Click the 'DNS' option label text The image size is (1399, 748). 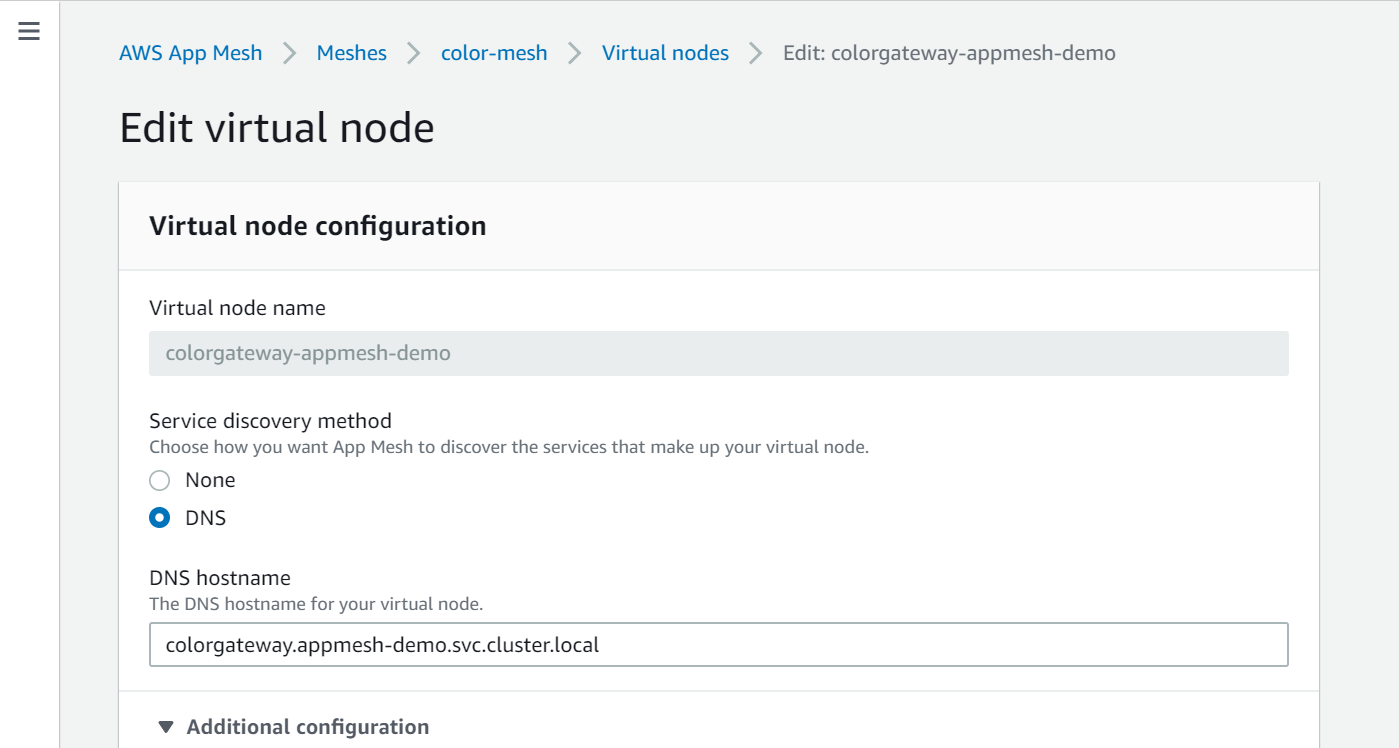(206, 518)
